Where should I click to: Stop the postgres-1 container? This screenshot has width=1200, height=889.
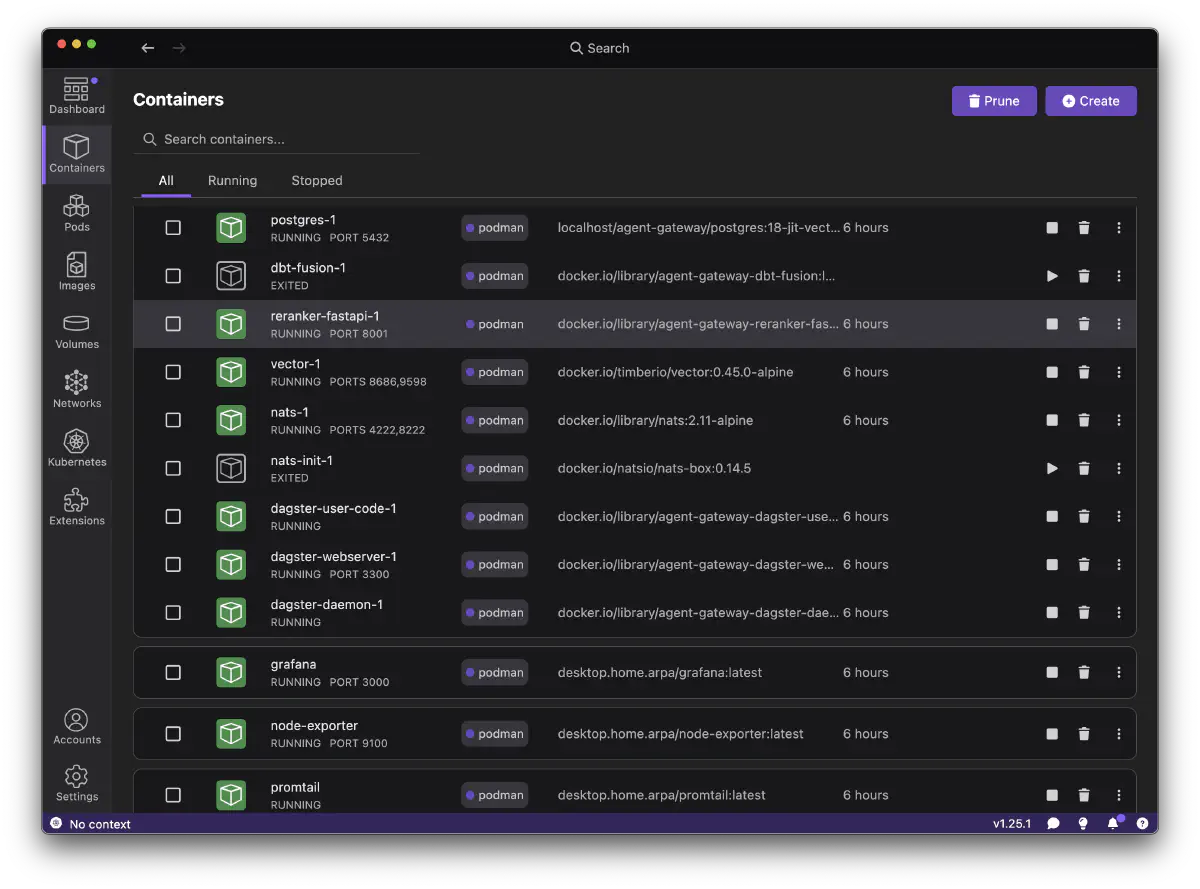(1052, 228)
